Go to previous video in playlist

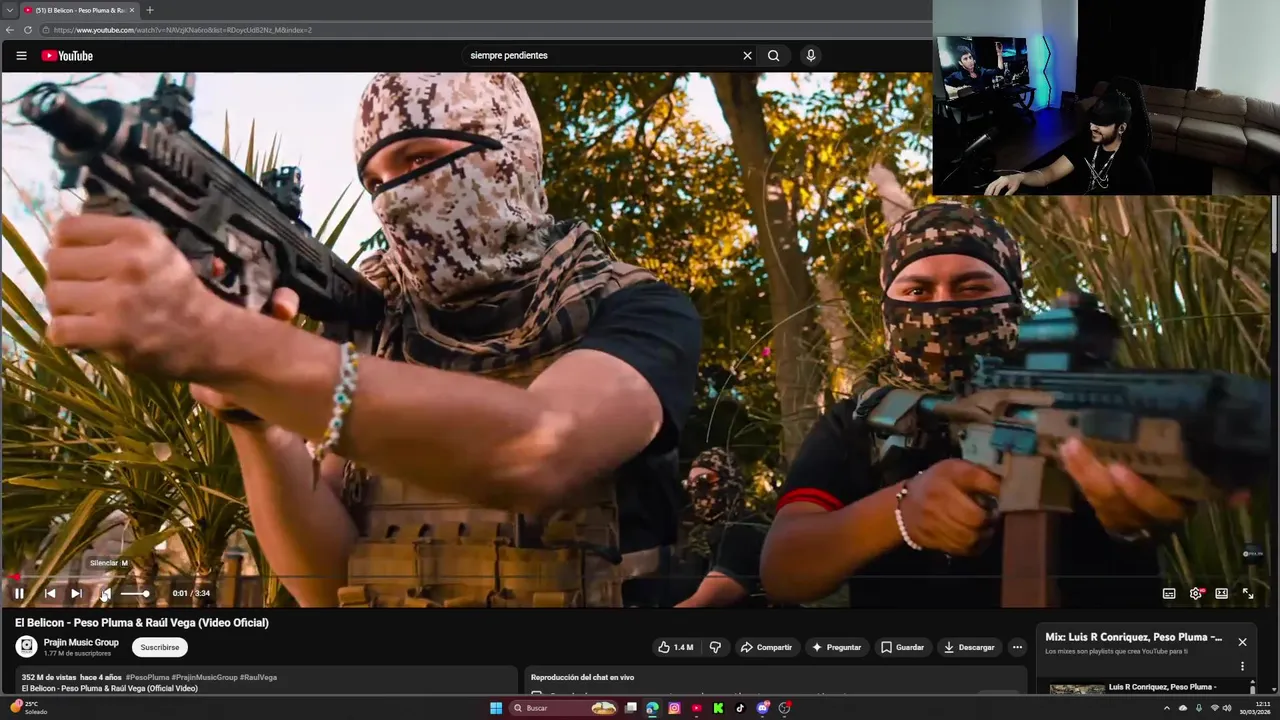50,593
